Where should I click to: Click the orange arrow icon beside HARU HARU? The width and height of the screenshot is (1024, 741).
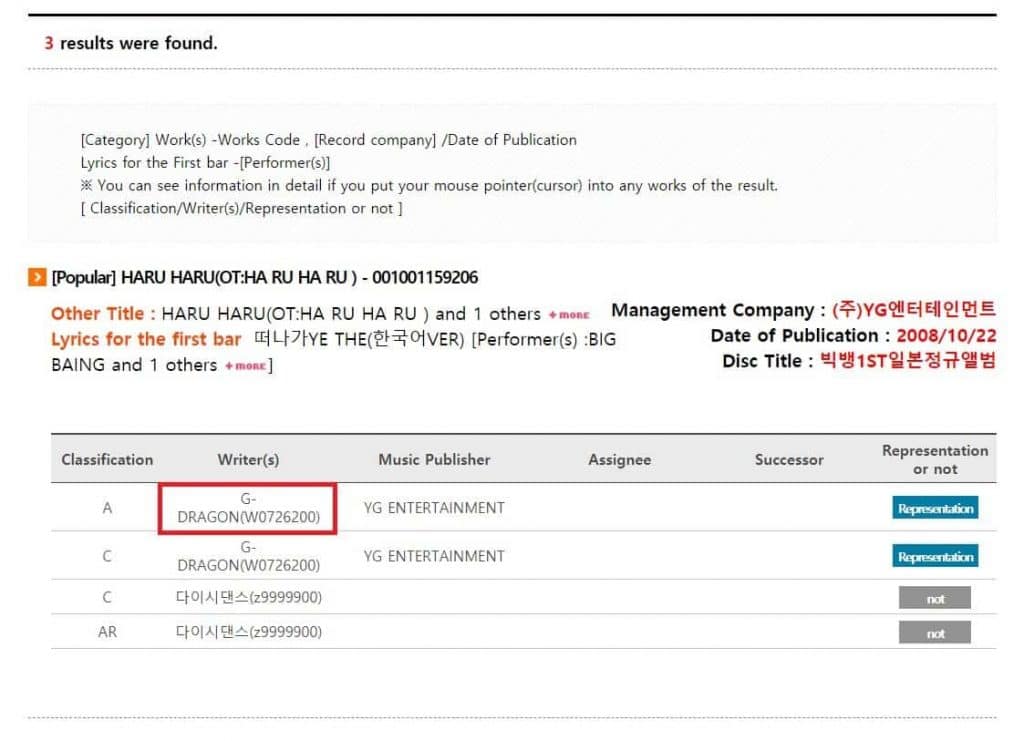click(x=36, y=278)
